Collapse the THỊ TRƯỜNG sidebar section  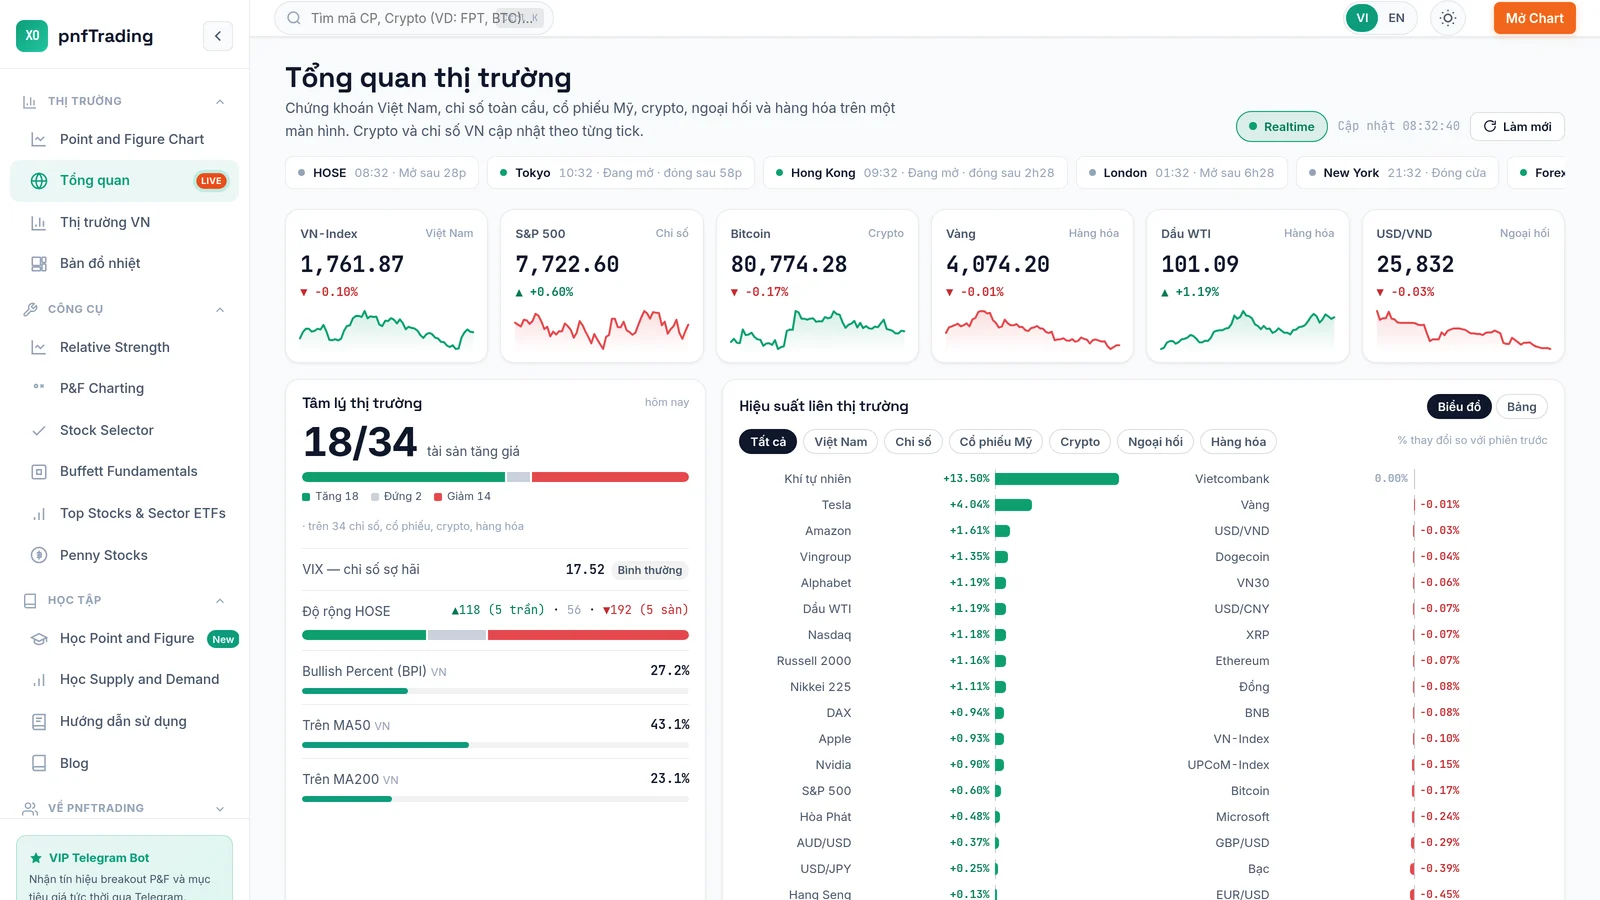[x=220, y=102]
